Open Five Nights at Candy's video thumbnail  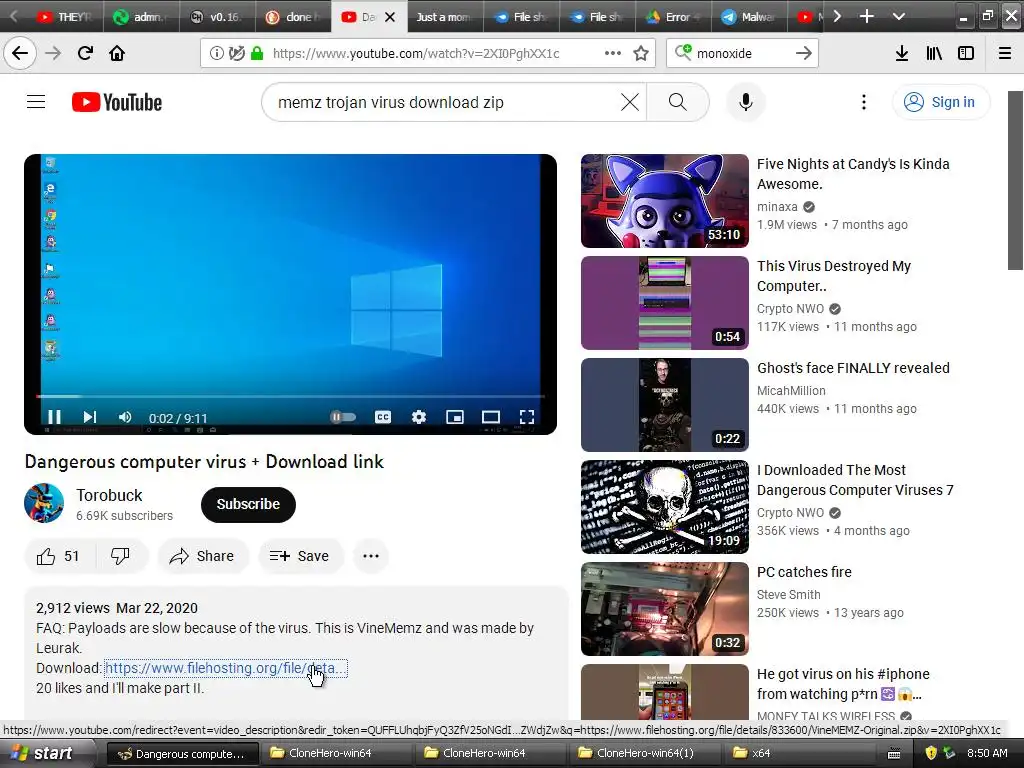coord(665,201)
